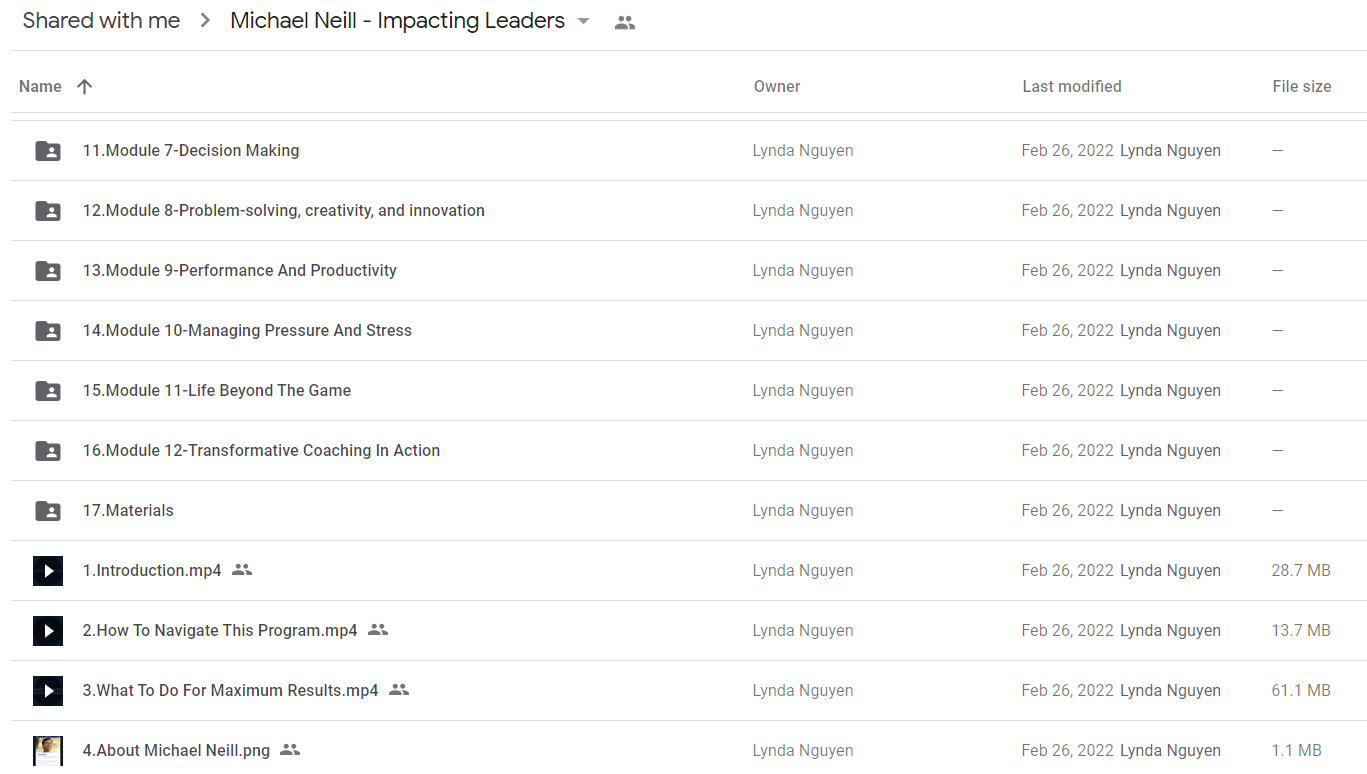Go back to Shared with me
The height and width of the screenshot is (774, 1367).
(x=101, y=20)
